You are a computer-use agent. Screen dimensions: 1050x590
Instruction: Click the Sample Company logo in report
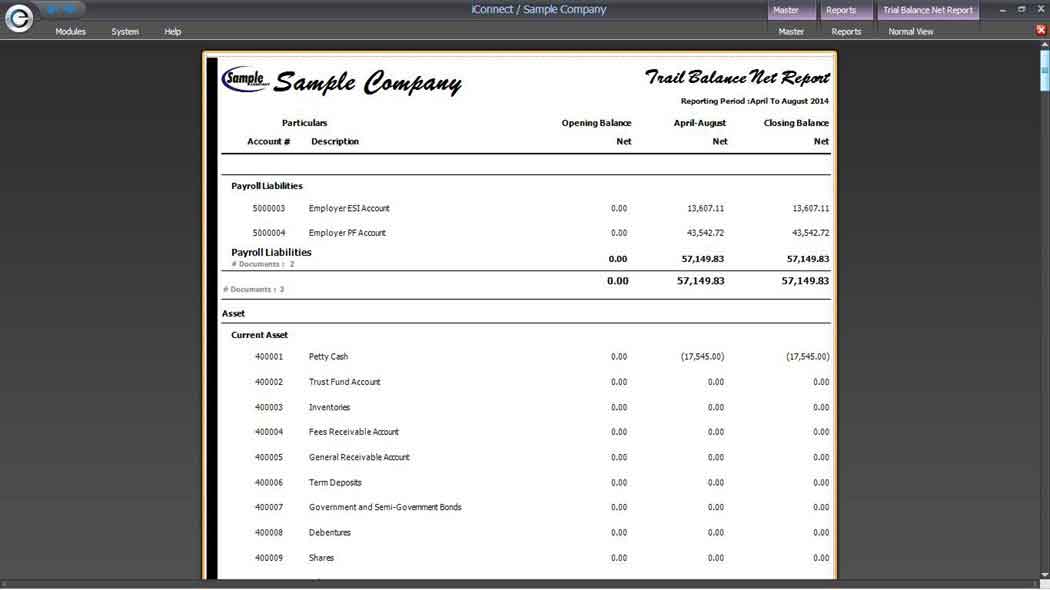tap(245, 78)
